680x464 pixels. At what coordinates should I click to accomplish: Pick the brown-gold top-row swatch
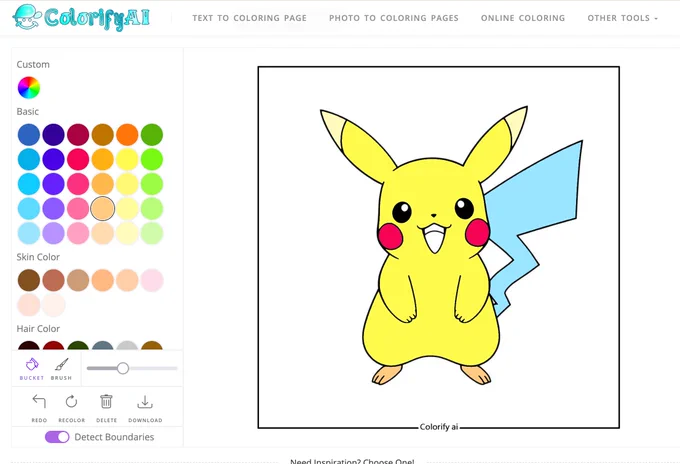click(x=102, y=134)
